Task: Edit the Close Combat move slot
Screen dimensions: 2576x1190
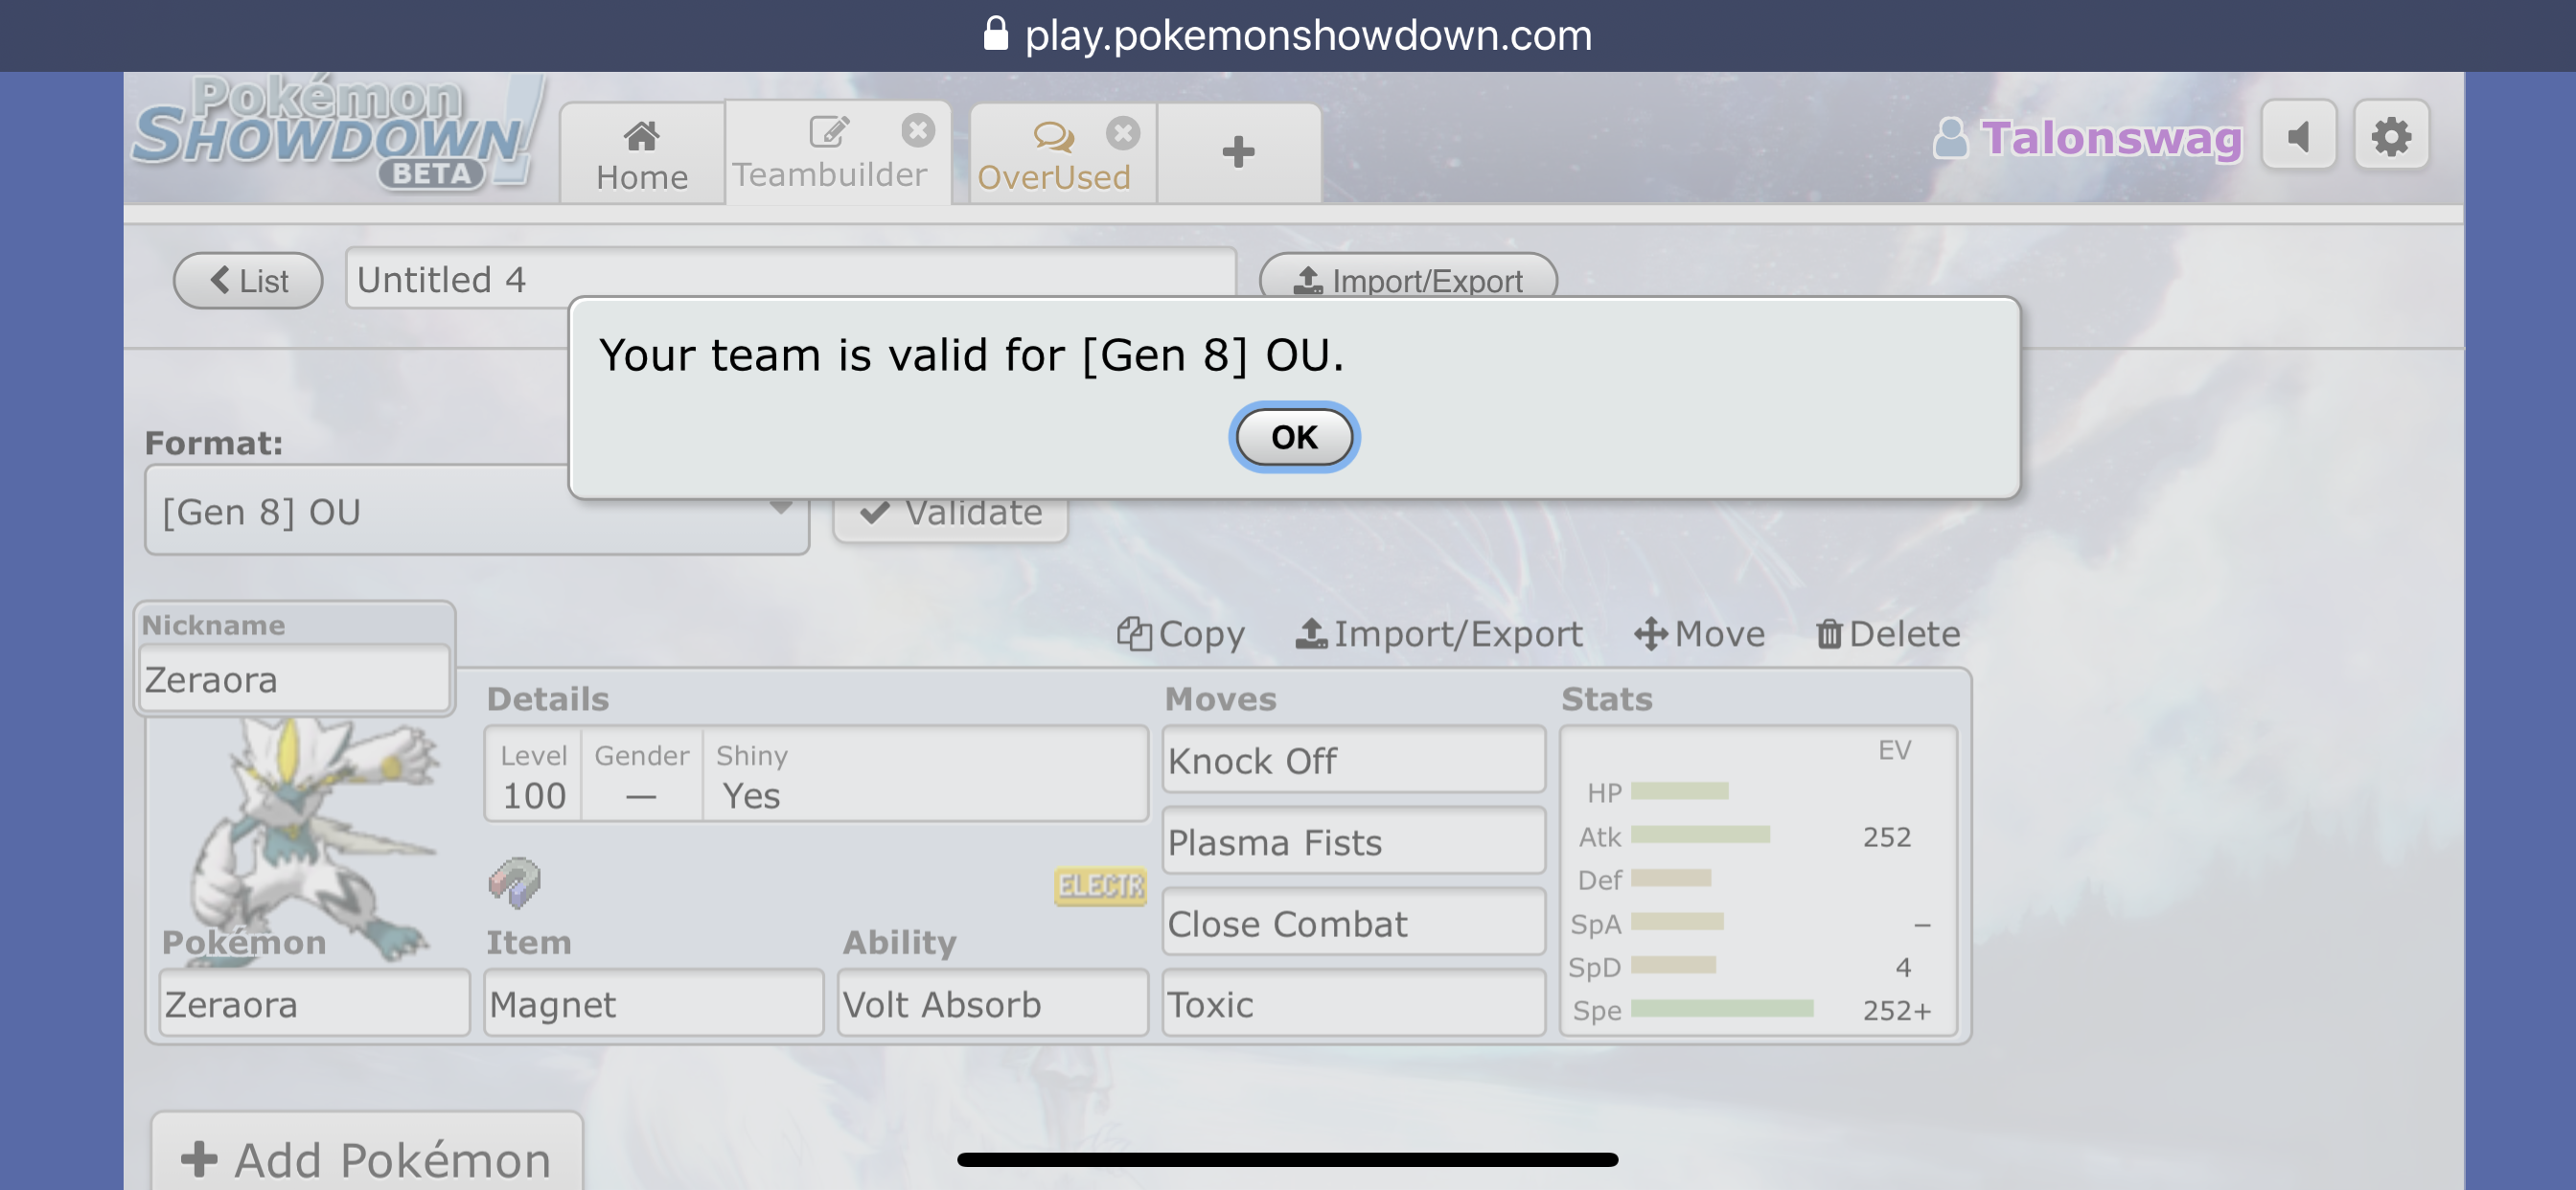Action: point(1353,923)
